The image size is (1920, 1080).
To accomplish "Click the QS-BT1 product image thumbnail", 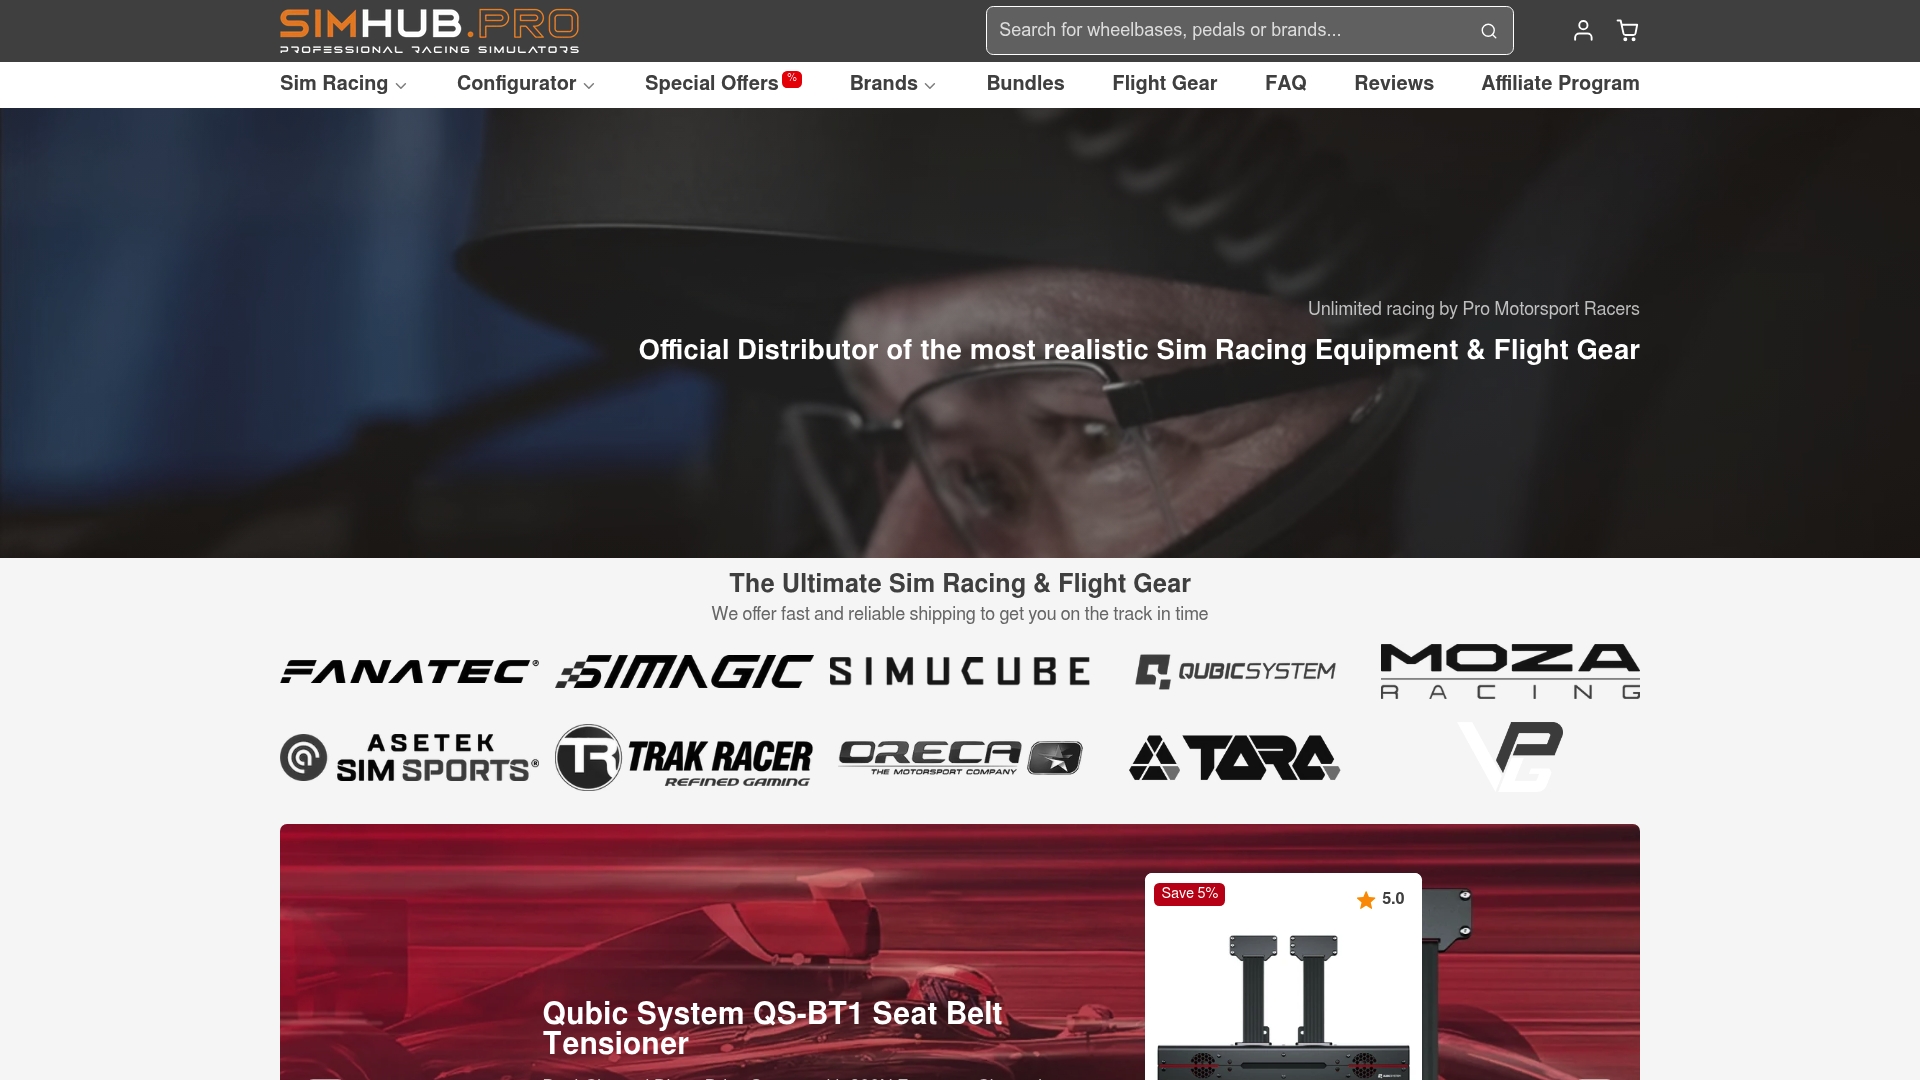I will coord(1283,1007).
